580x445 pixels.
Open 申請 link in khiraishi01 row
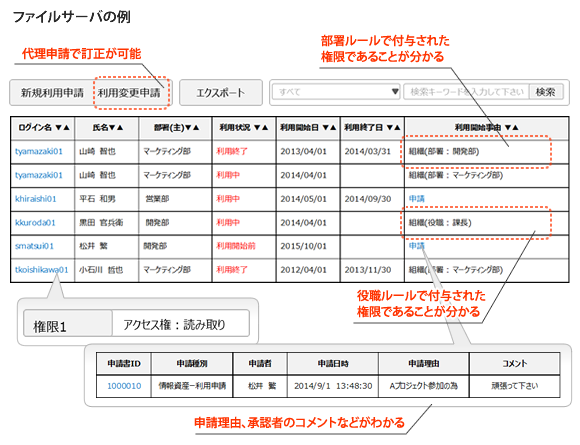[x=417, y=199]
